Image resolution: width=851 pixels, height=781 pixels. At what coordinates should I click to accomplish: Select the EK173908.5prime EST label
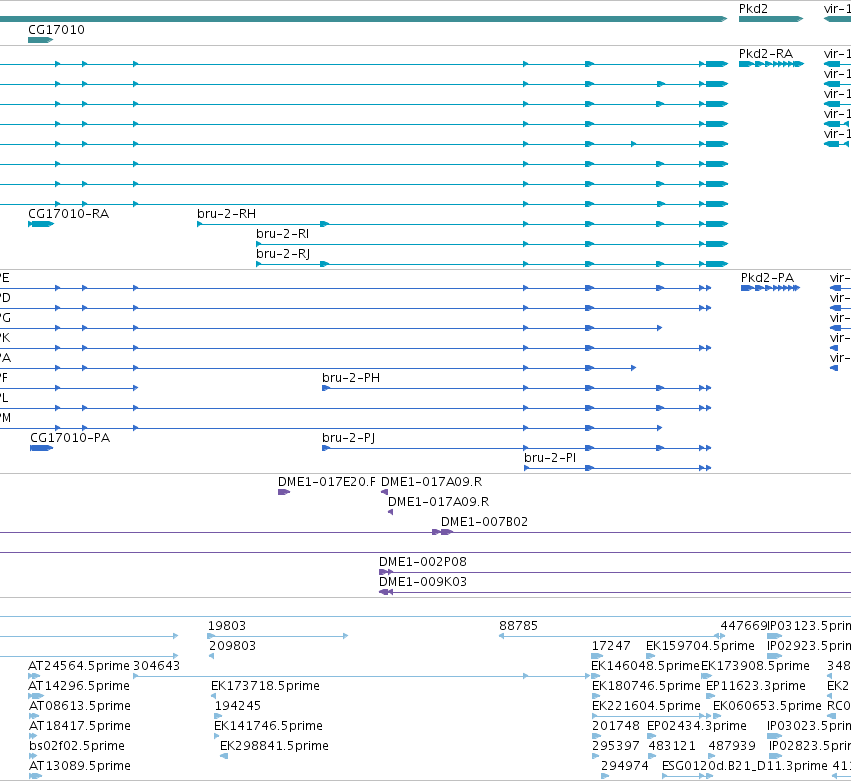coord(755,666)
